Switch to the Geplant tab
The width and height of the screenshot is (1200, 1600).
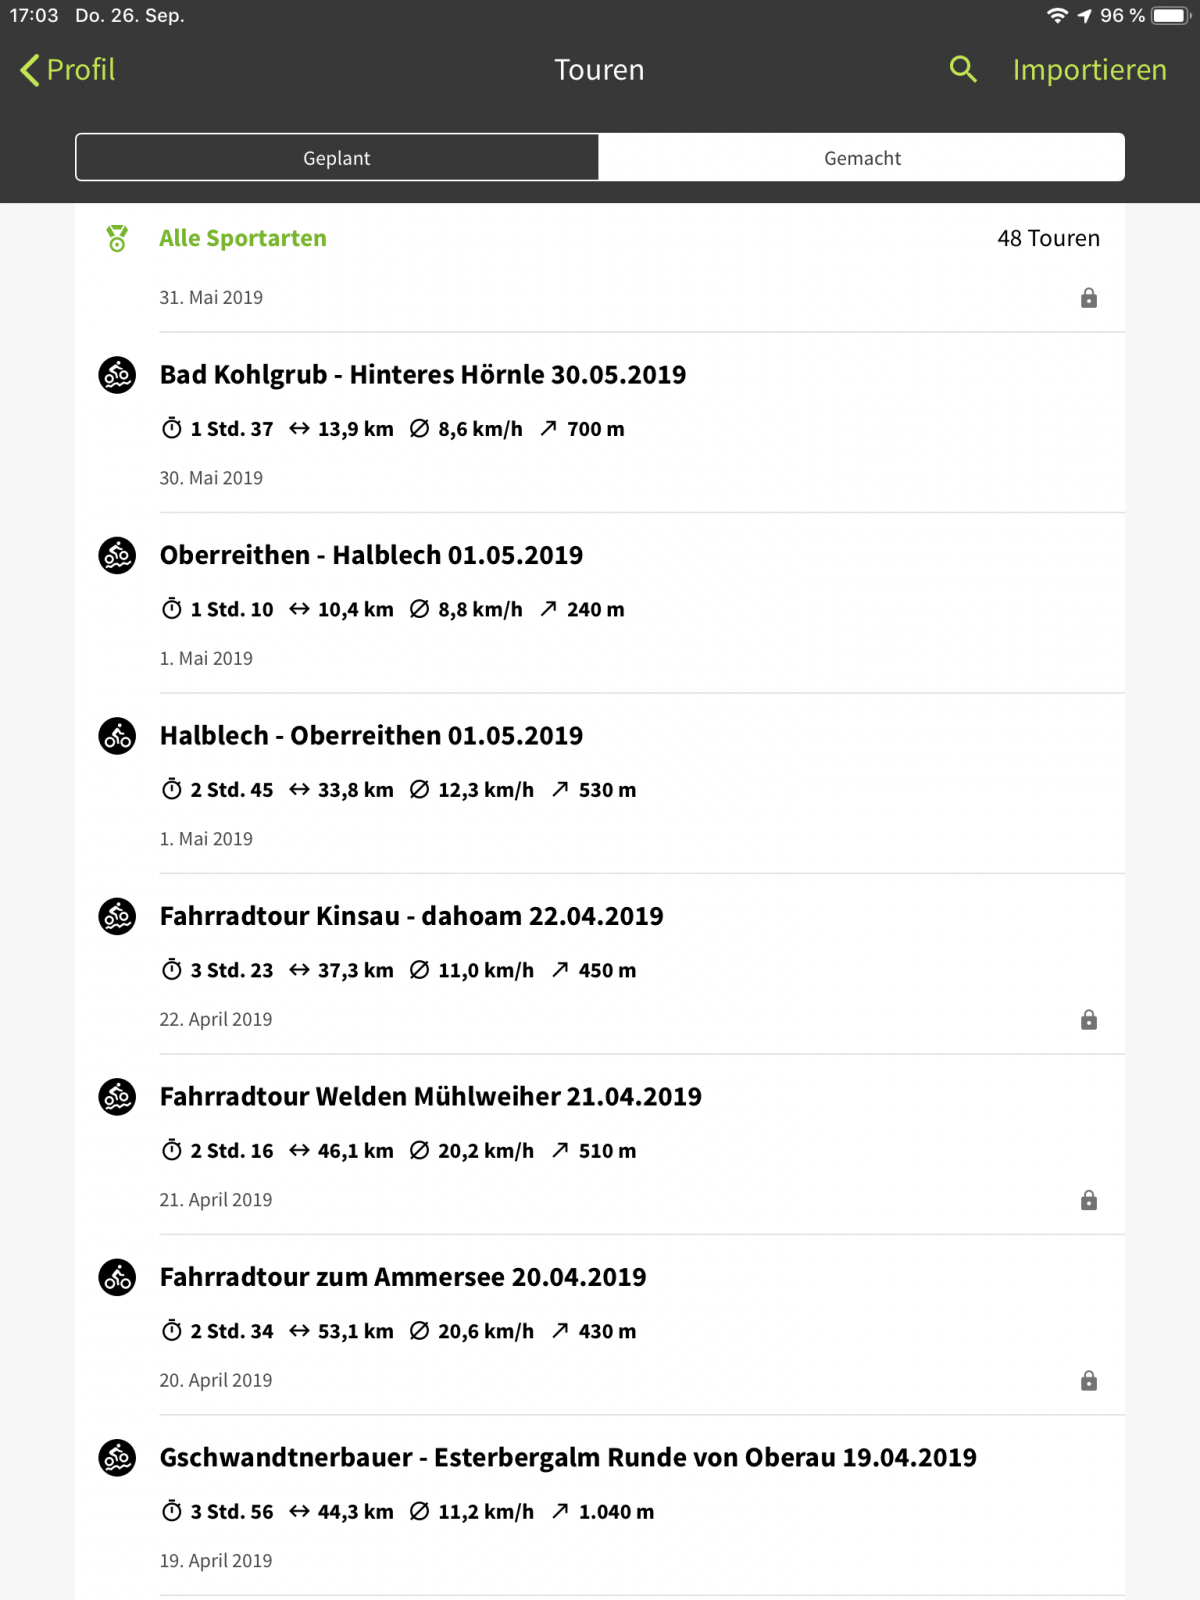click(337, 158)
